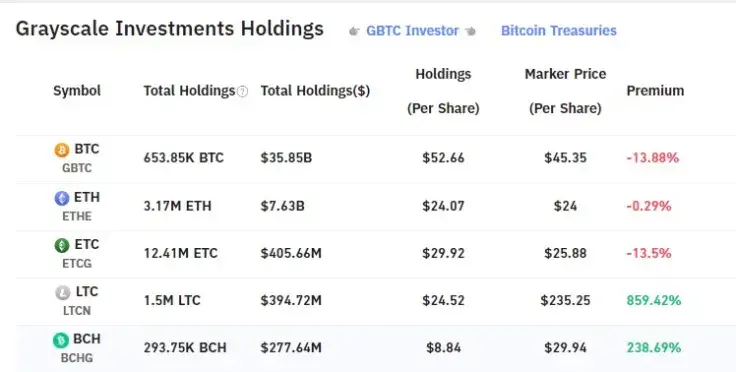Click the Litecoin LTC coin icon

(x=63, y=293)
